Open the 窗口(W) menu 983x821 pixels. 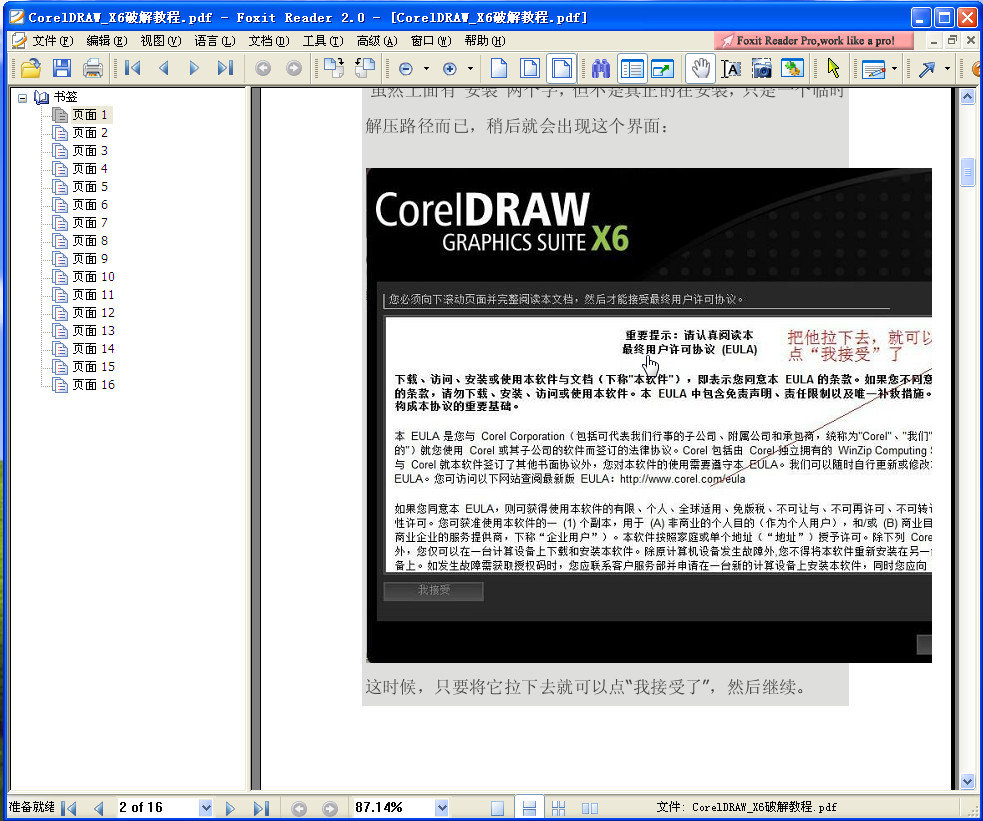(431, 41)
